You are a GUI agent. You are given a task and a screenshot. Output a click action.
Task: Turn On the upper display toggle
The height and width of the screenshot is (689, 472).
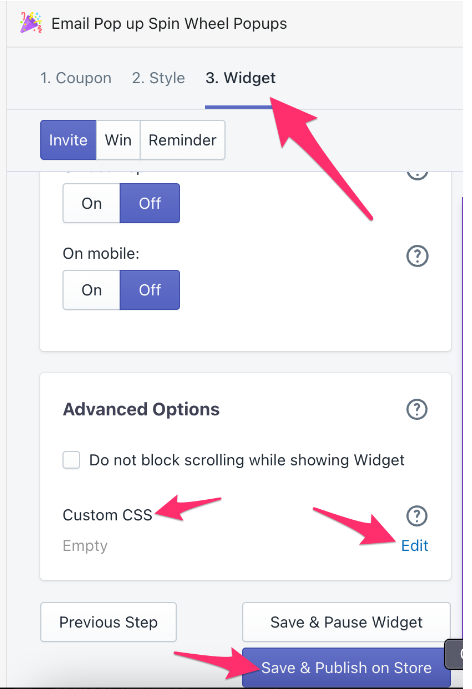[91, 203]
